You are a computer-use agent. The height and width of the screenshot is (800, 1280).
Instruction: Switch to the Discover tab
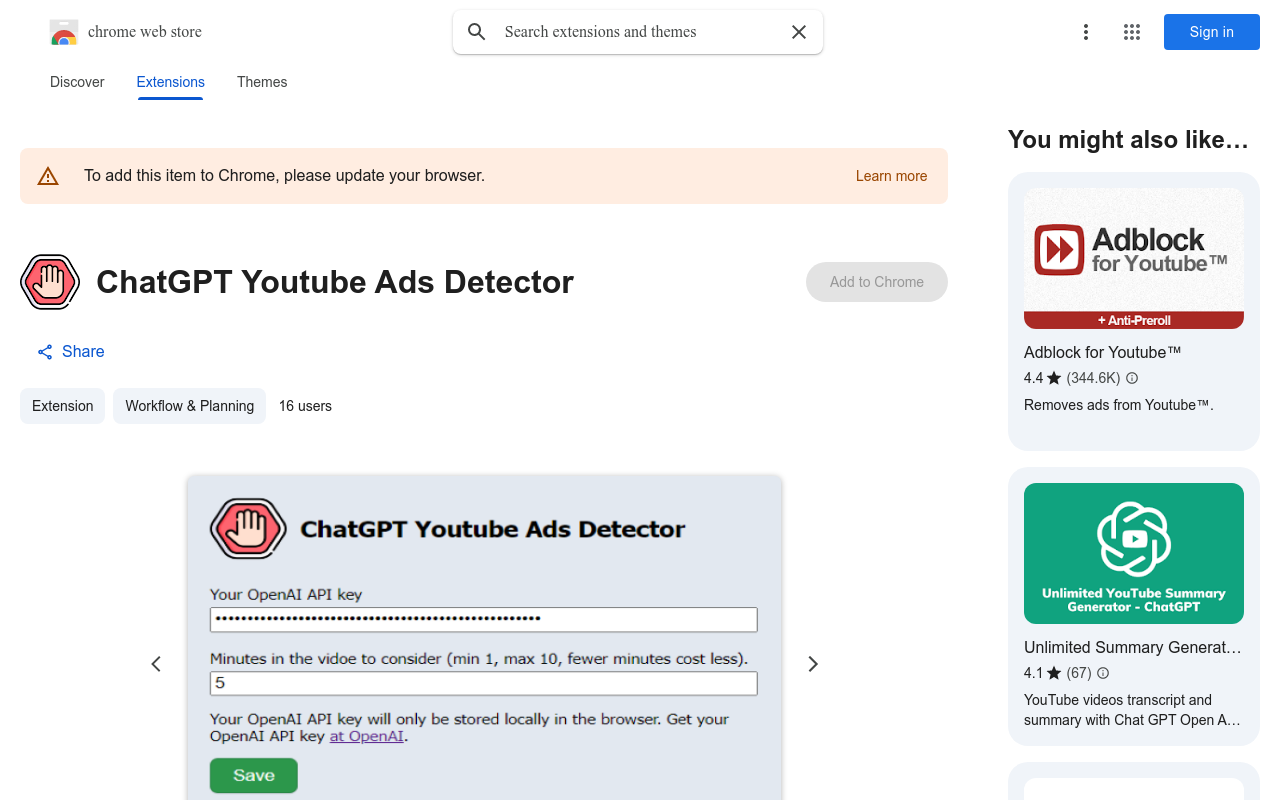[77, 82]
